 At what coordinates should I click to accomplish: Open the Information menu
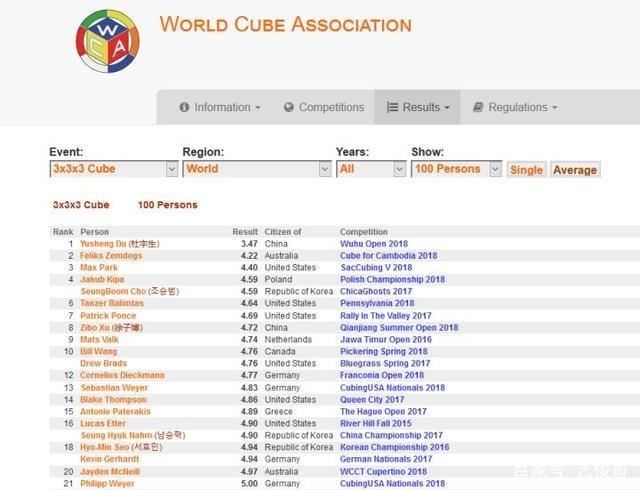pyautogui.click(x=220, y=107)
